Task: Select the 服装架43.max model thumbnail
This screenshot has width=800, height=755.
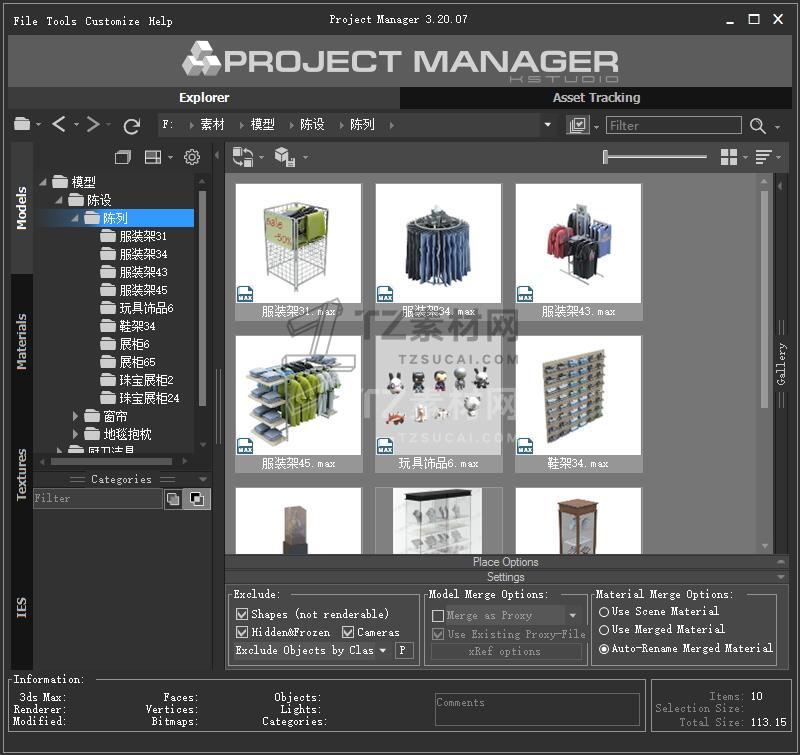Action: 578,250
